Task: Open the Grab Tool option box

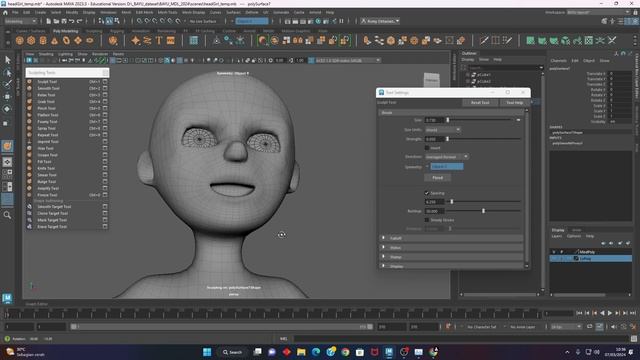Action: click(105, 102)
